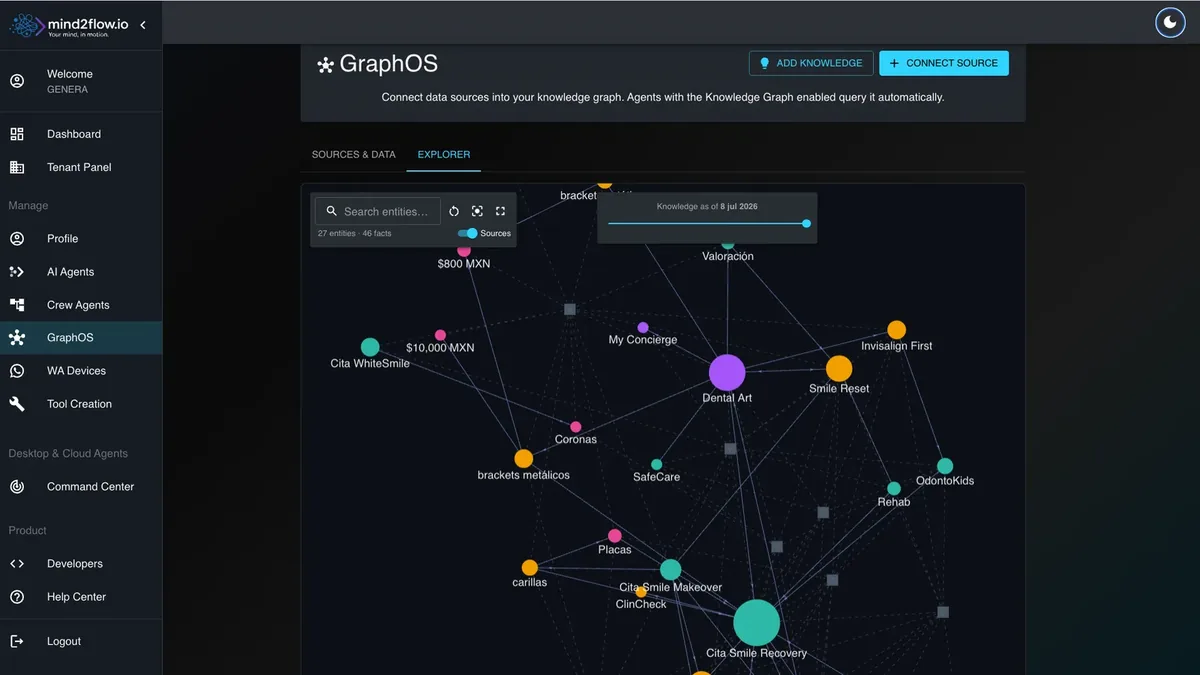Log out using the Logout item

pos(81,641)
